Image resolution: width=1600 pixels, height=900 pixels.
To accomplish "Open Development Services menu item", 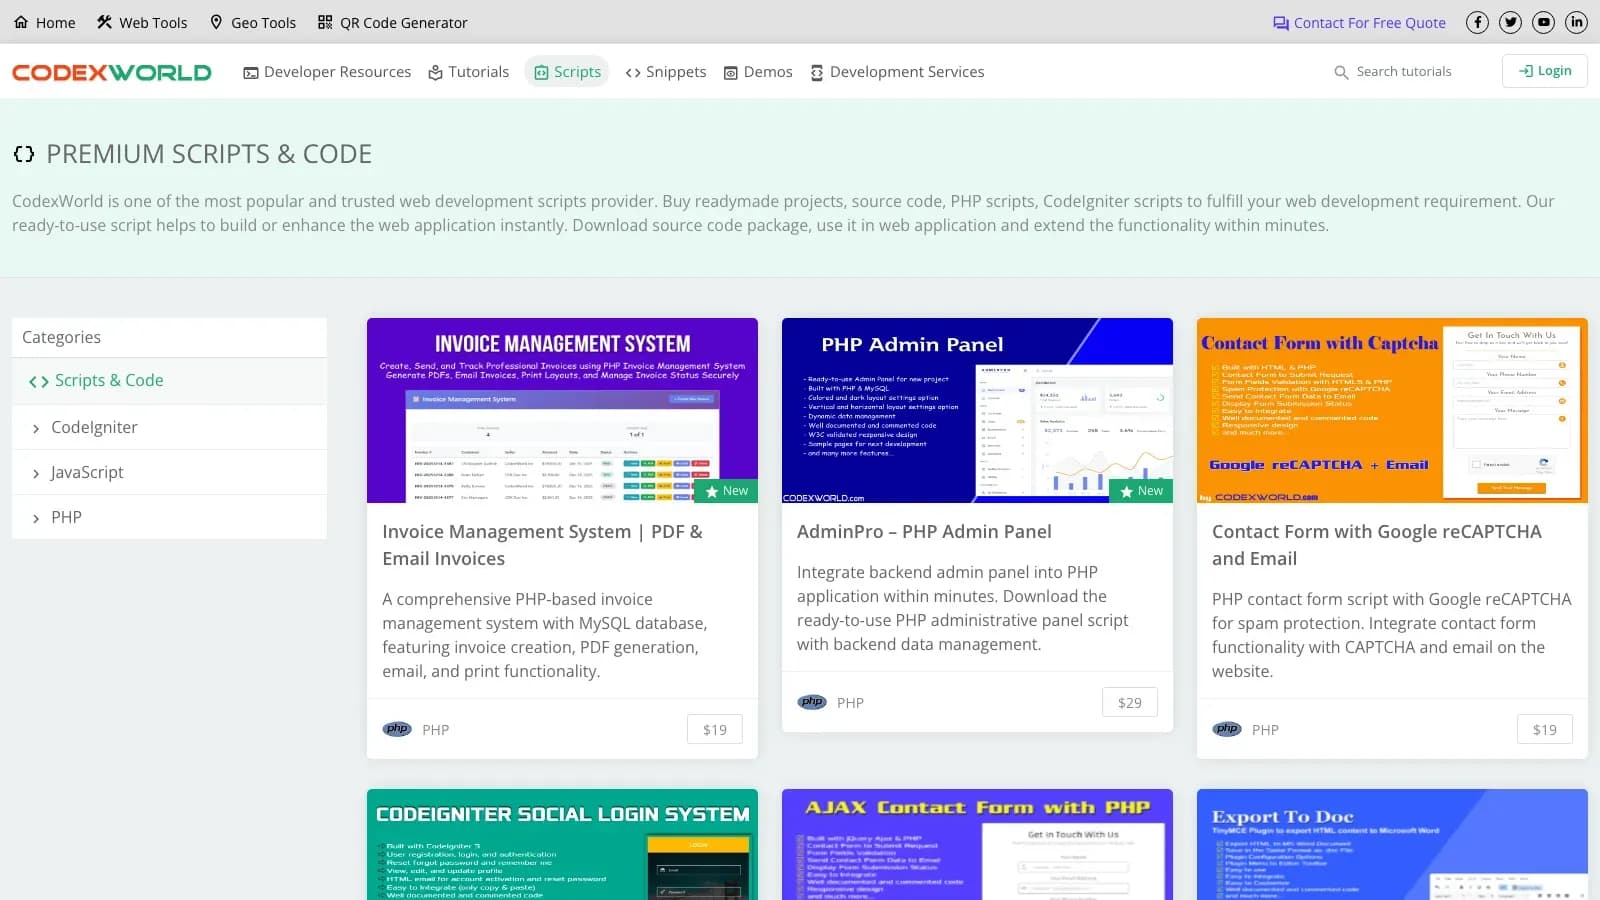I will coord(897,72).
